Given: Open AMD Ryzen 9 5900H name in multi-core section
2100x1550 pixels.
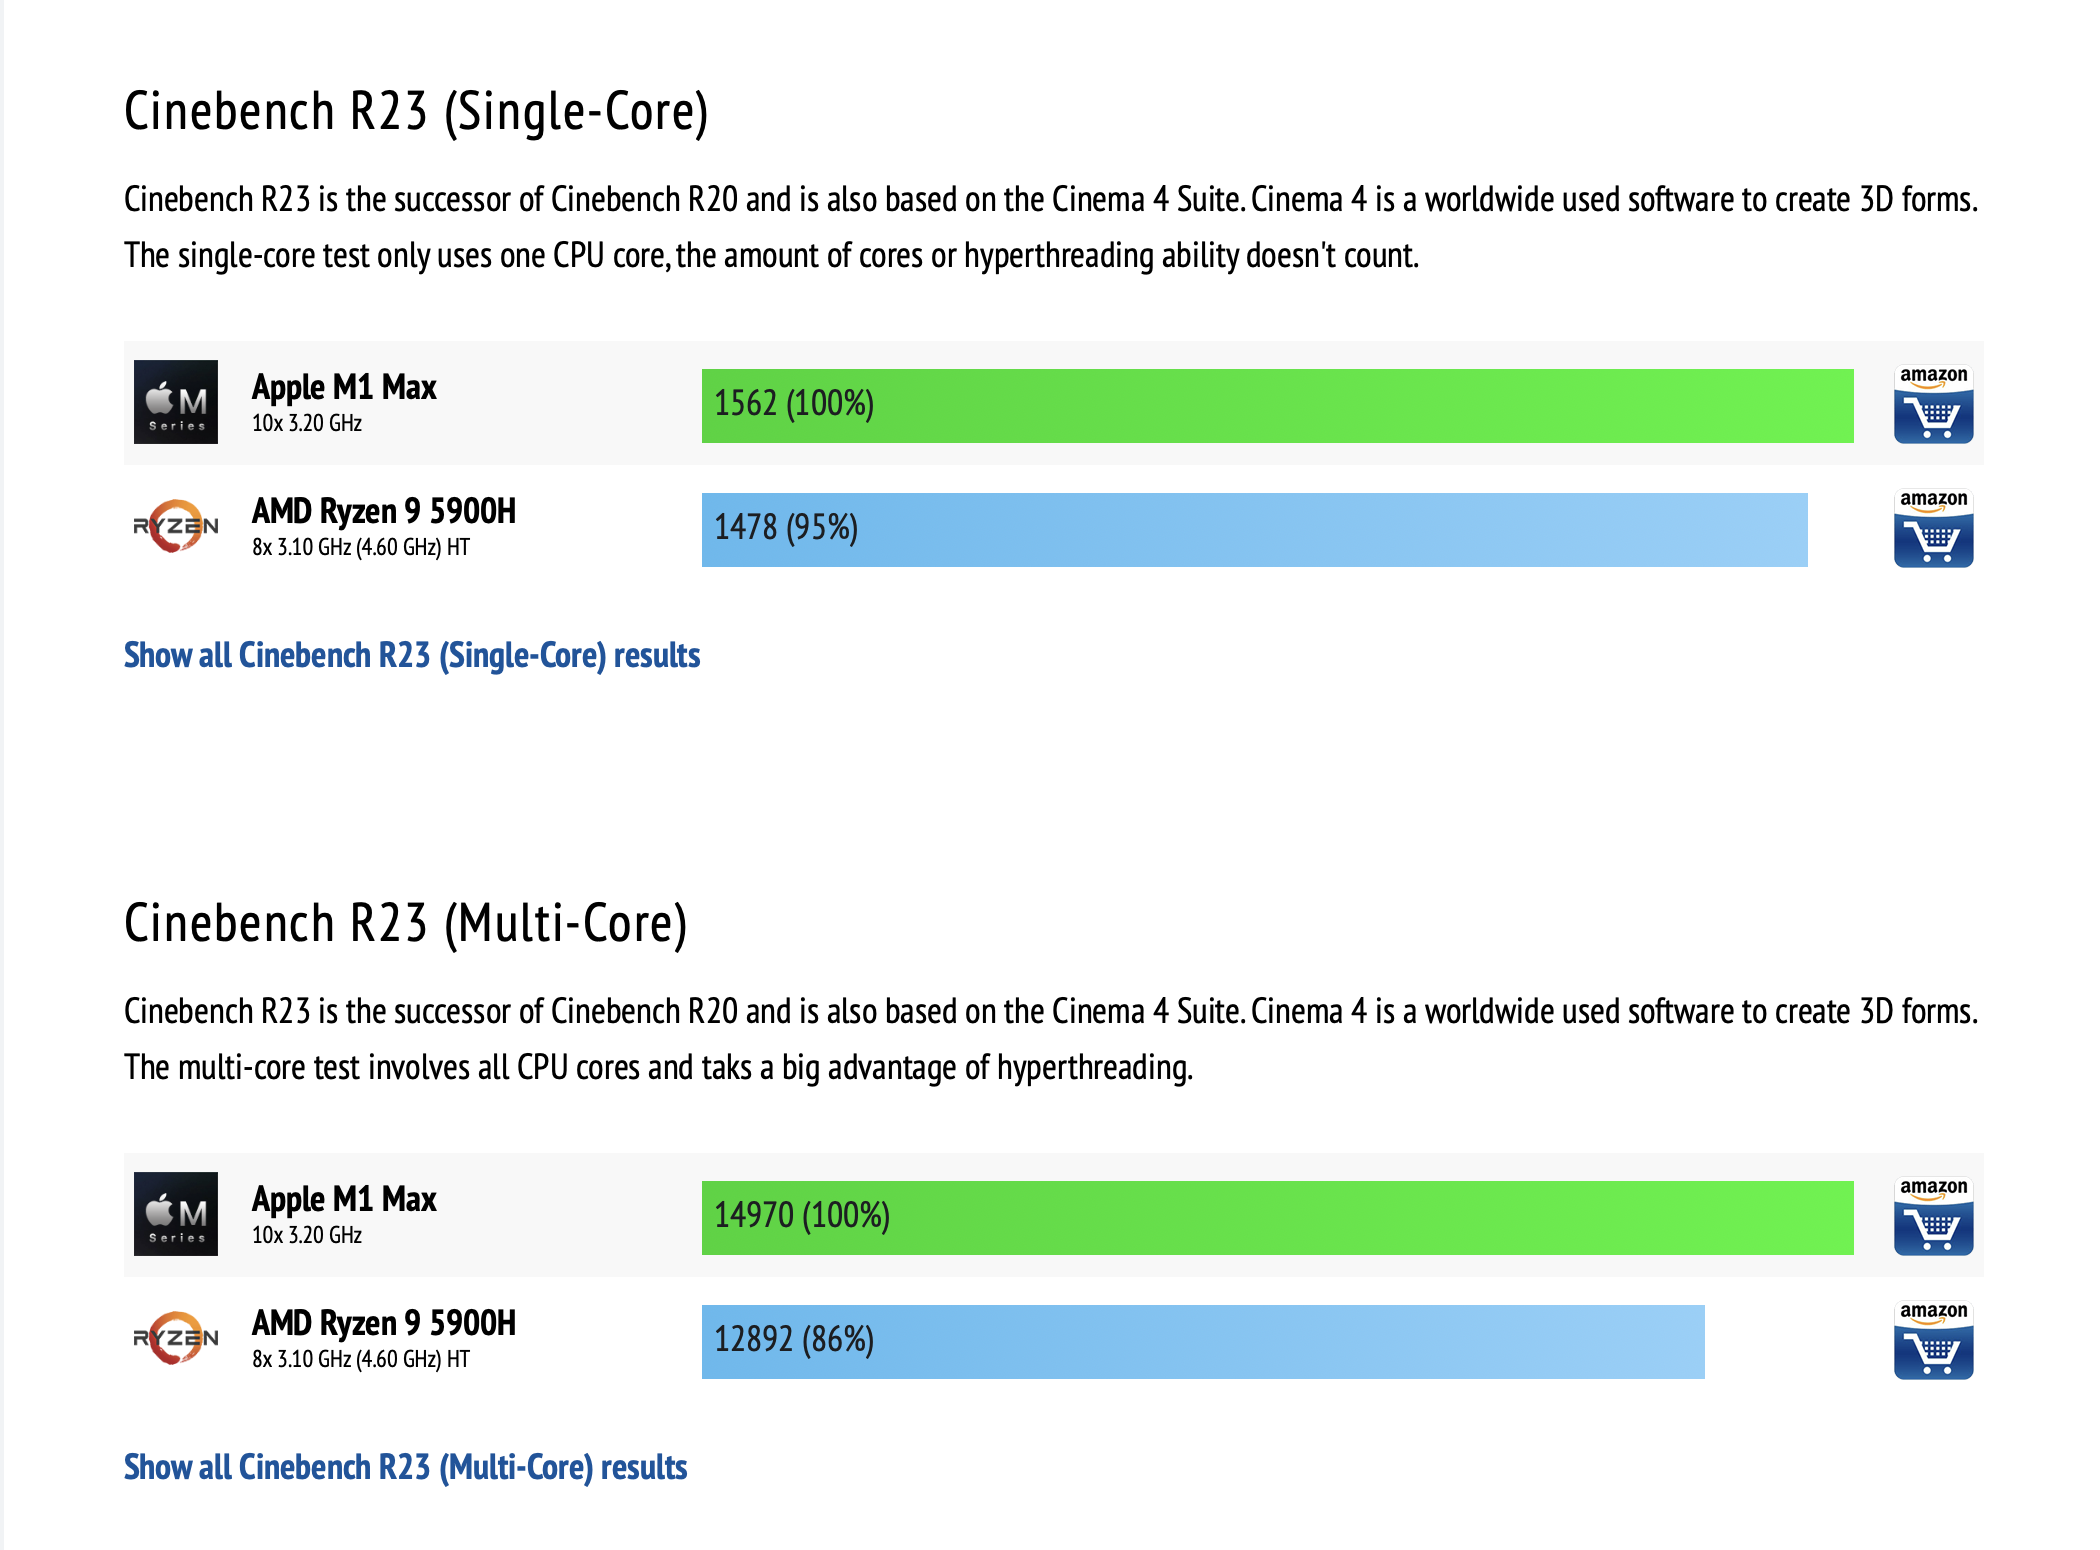Looking at the screenshot, I should tap(384, 1324).
